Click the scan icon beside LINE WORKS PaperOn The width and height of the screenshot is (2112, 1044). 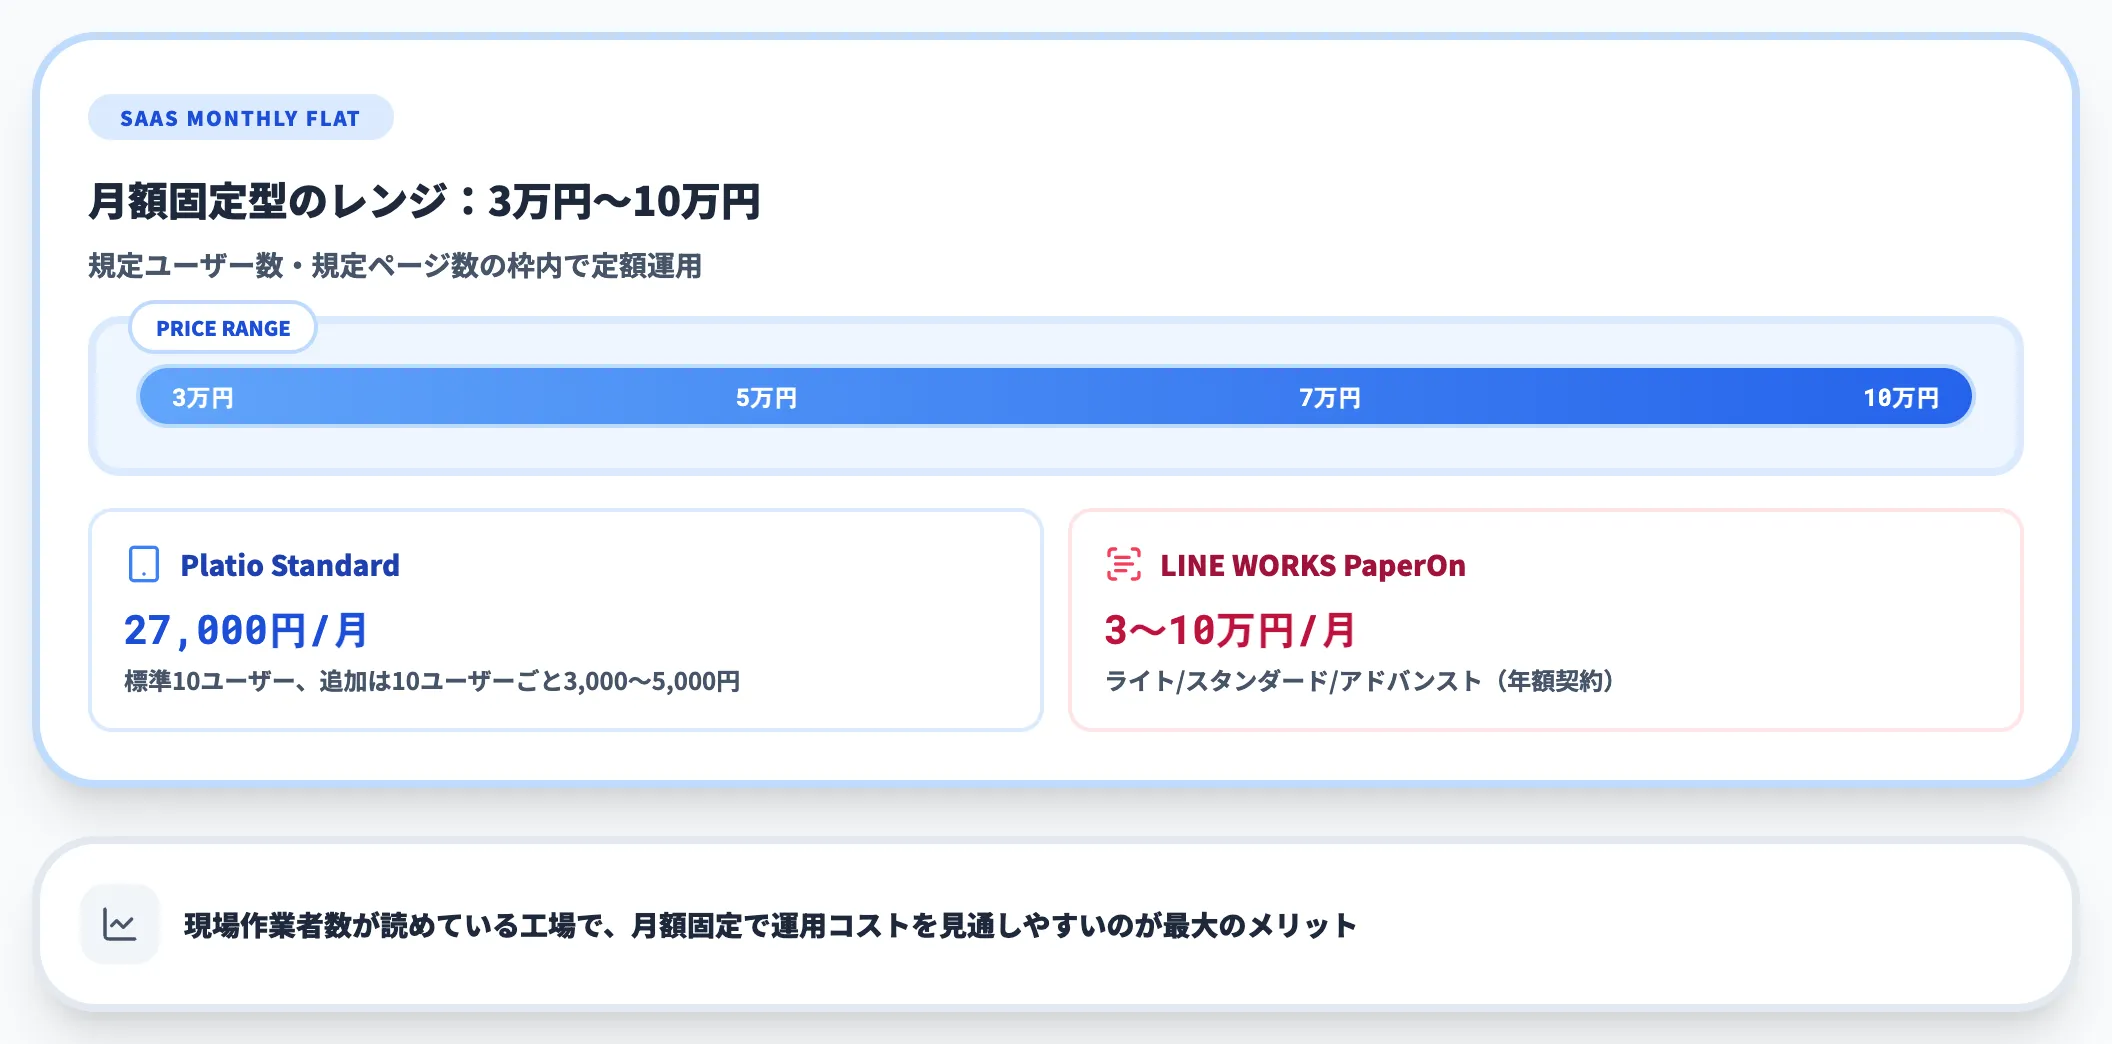click(x=1123, y=564)
